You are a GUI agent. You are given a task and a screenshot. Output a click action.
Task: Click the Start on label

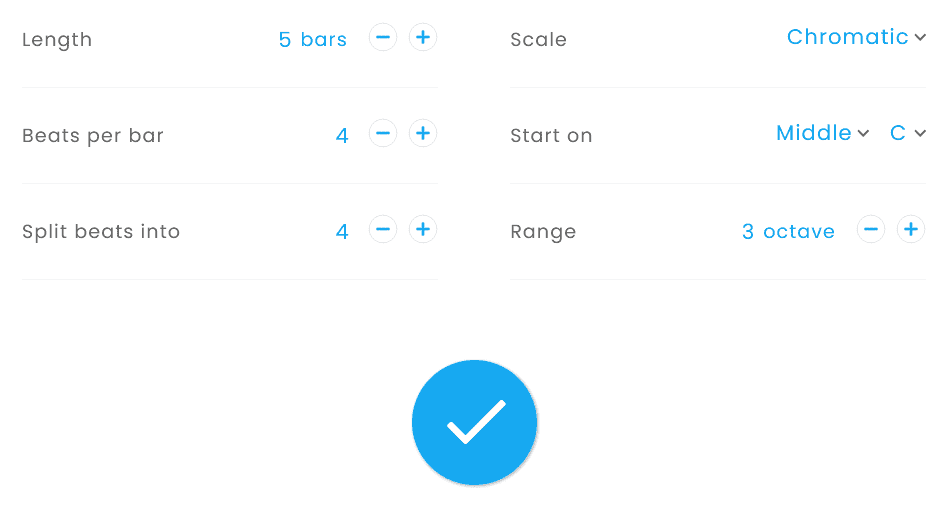(x=551, y=136)
